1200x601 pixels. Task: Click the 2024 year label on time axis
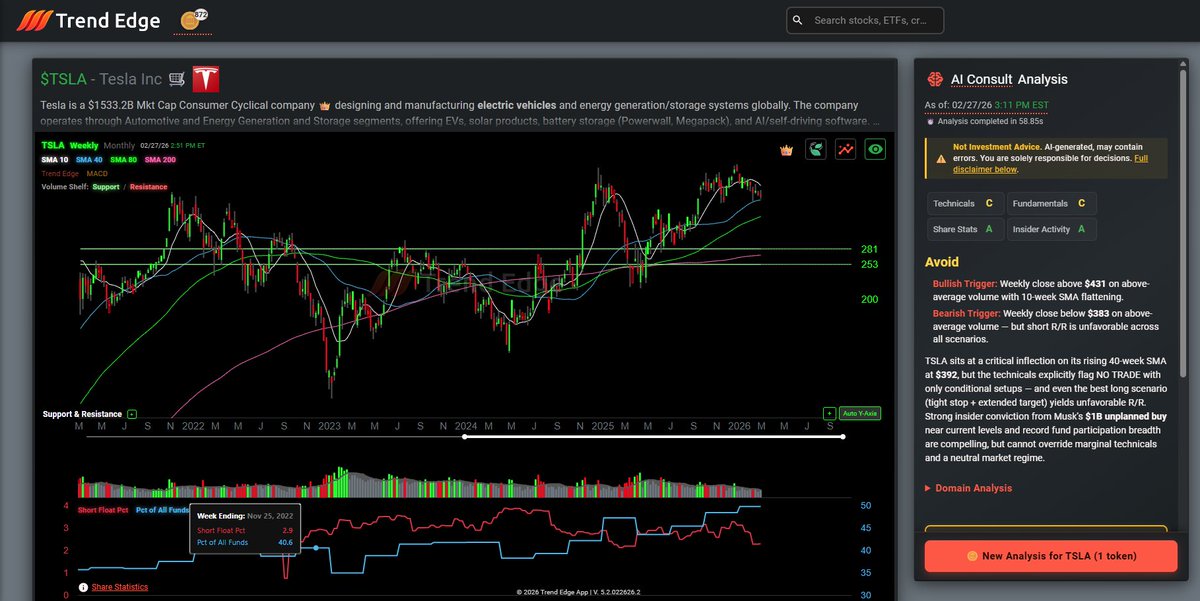(x=465, y=425)
